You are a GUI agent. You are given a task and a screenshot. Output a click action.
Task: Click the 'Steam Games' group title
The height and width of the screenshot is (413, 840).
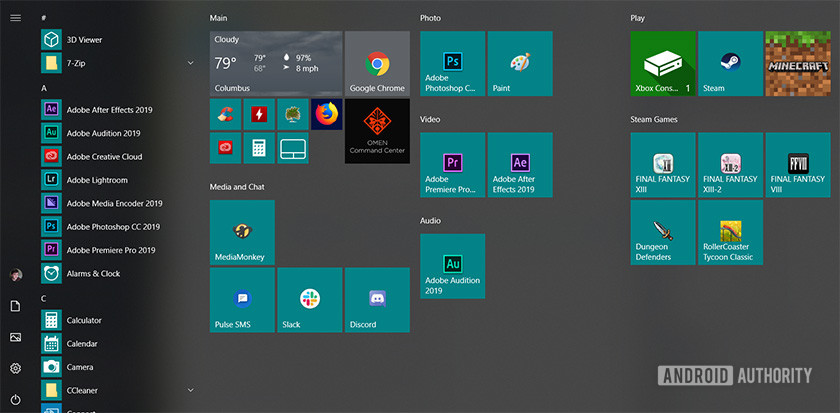654,119
